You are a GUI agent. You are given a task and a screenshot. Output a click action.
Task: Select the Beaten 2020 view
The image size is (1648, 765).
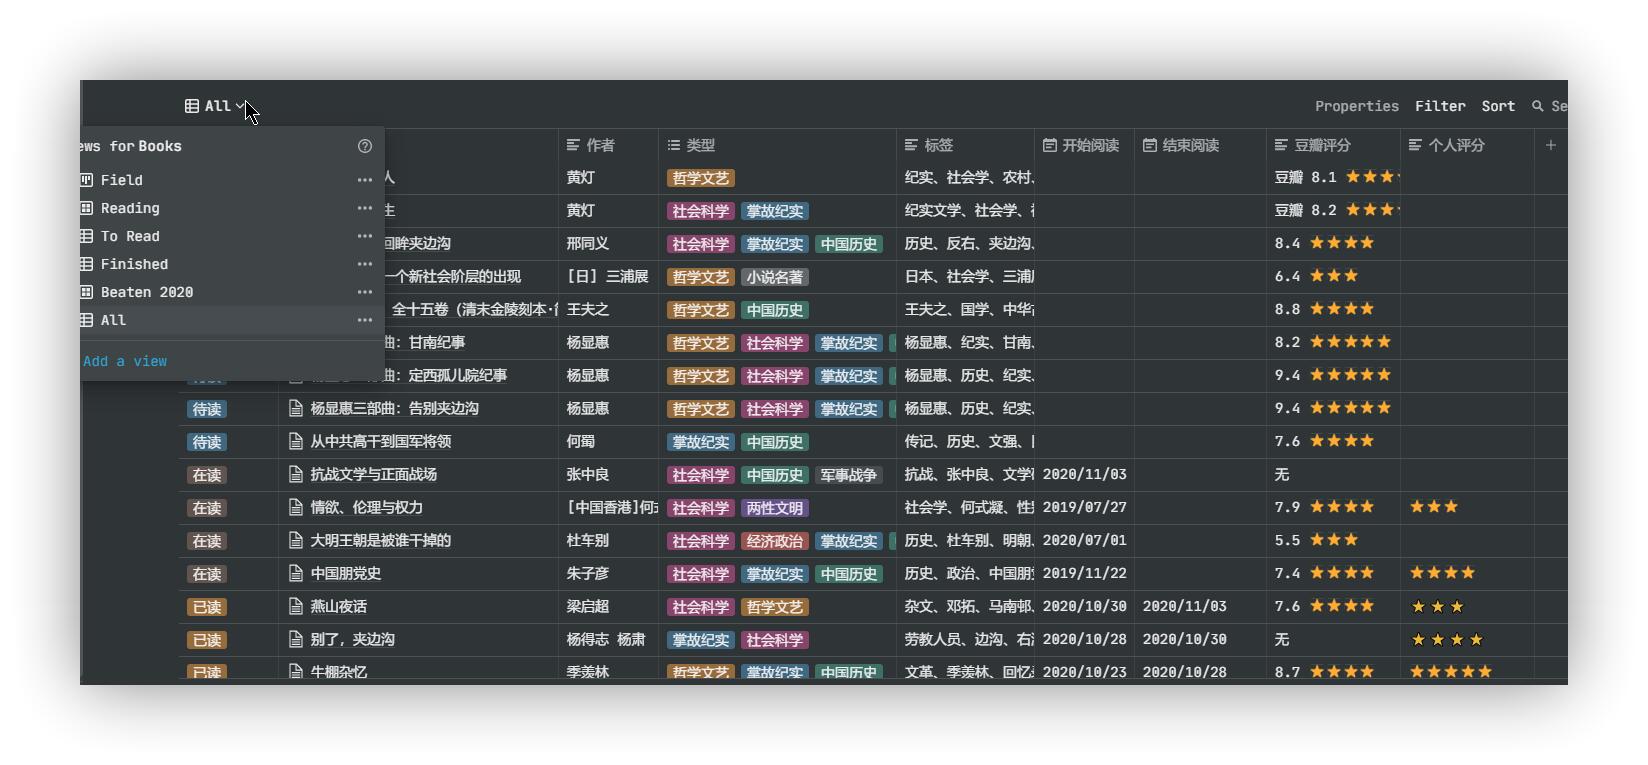coord(146,292)
